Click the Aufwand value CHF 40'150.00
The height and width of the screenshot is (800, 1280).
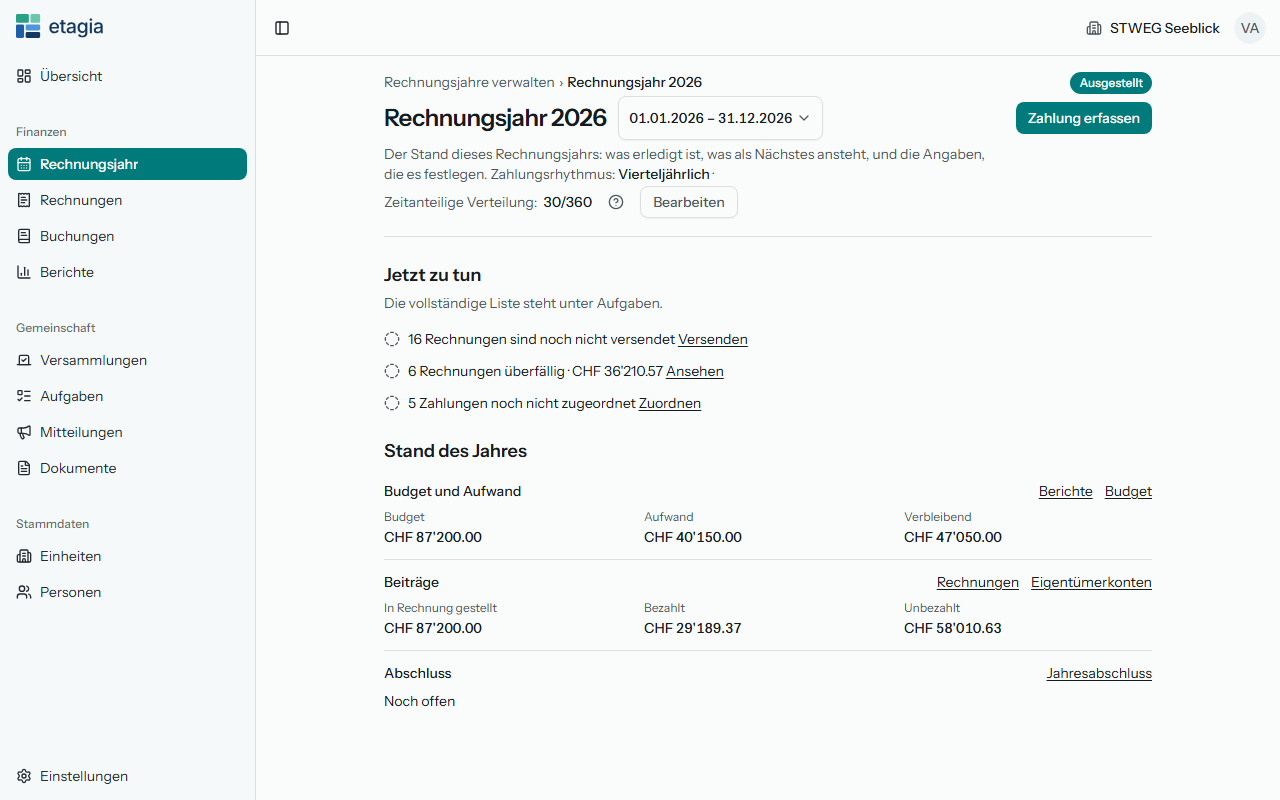(693, 537)
